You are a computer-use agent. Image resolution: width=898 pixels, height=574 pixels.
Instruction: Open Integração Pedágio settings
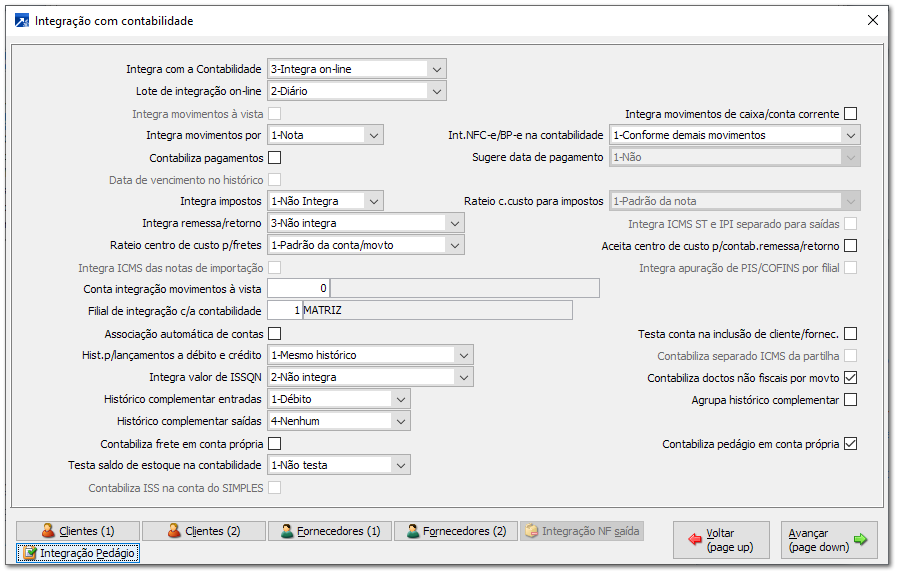78,553
